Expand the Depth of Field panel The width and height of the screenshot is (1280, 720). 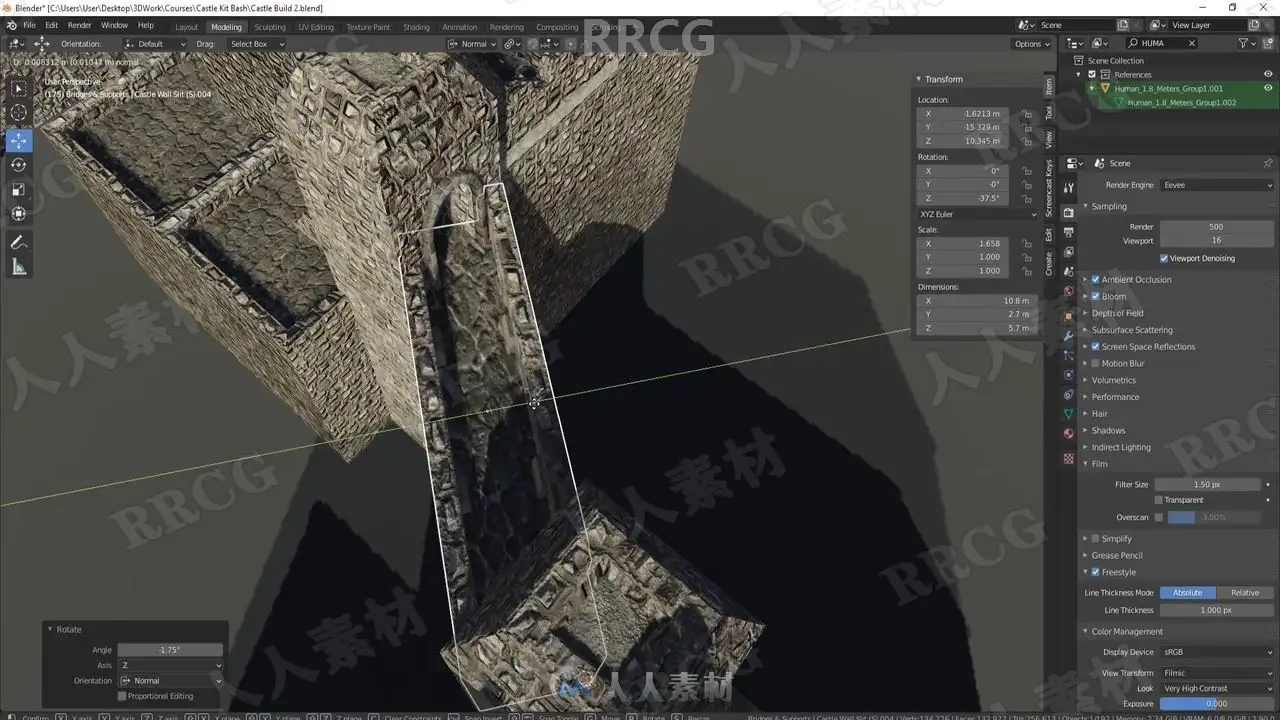click(1117, 313)
